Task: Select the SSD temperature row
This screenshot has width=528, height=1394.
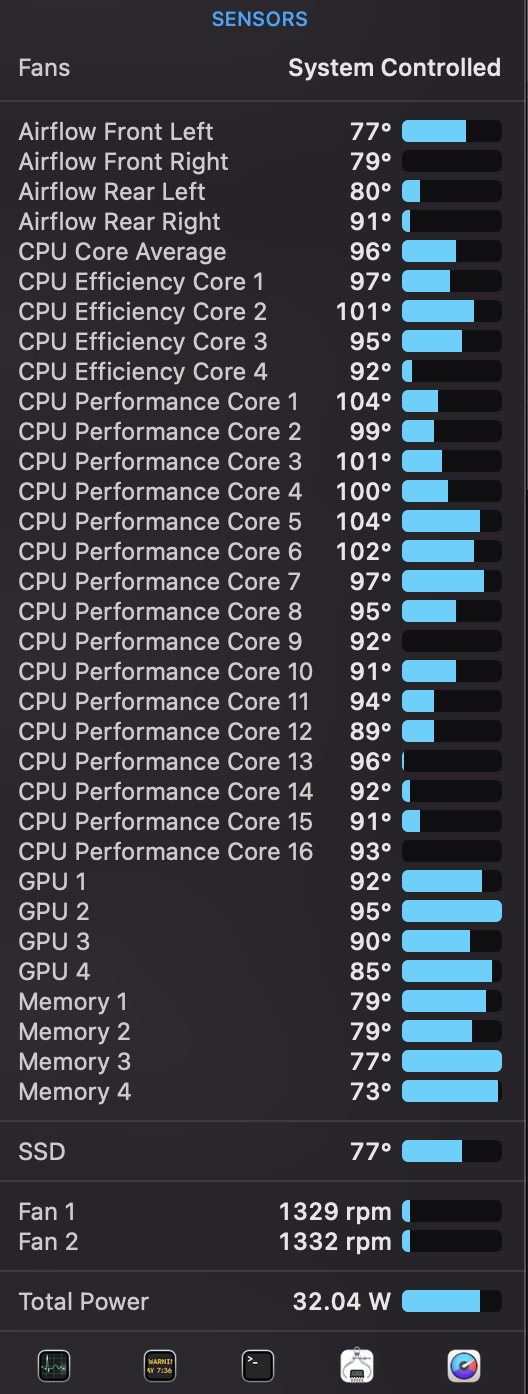Action: (260, 1151)
